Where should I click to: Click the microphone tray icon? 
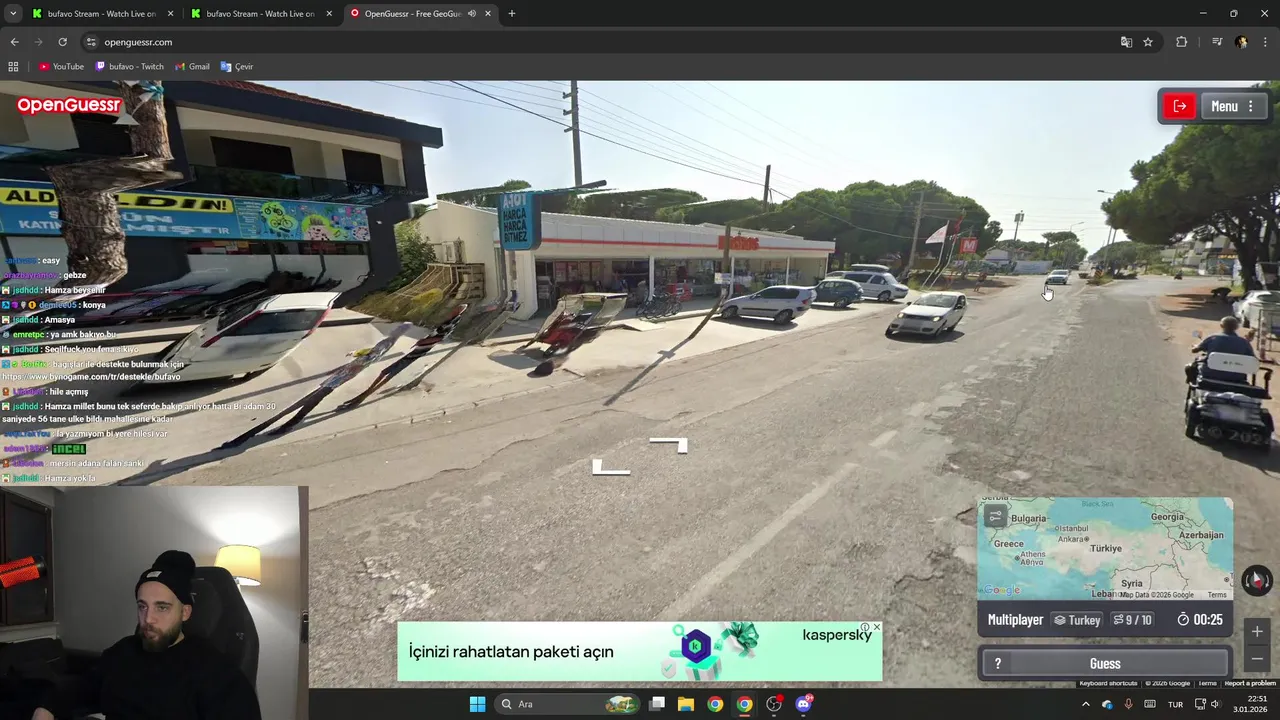tap(1129, 704)
